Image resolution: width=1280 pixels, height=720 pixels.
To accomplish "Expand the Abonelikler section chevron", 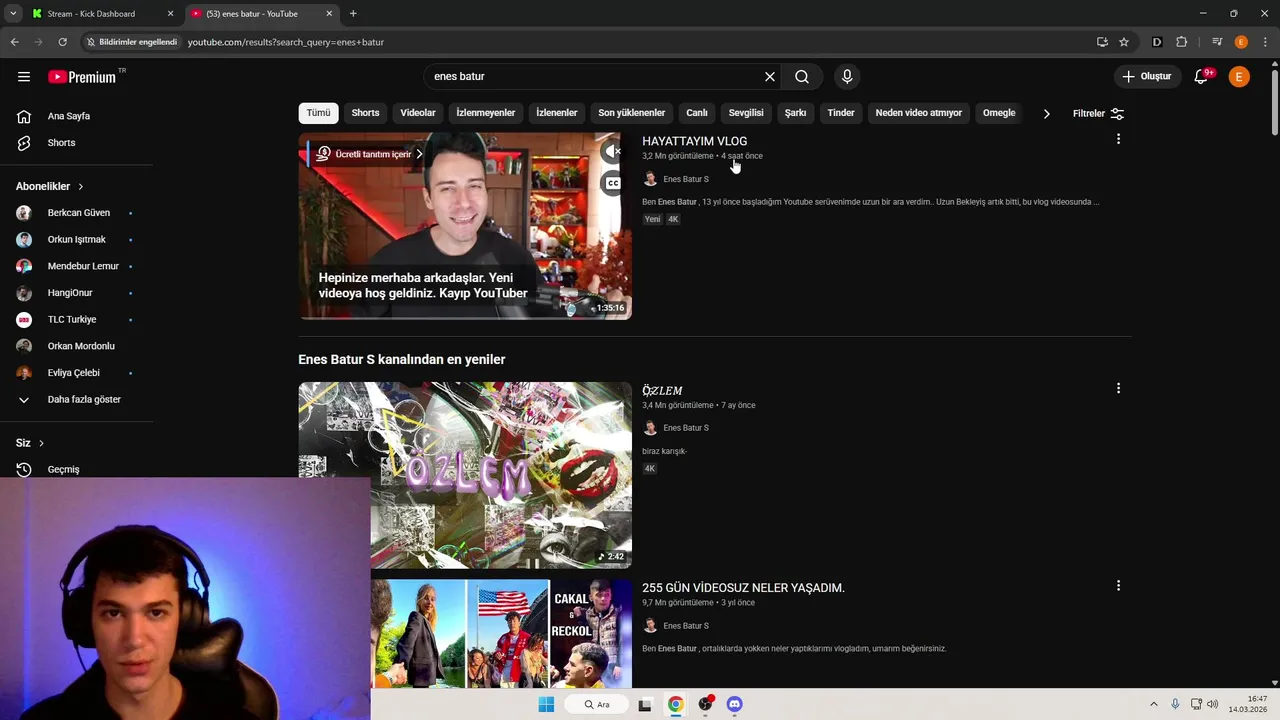I will click(x=81, y=187).
